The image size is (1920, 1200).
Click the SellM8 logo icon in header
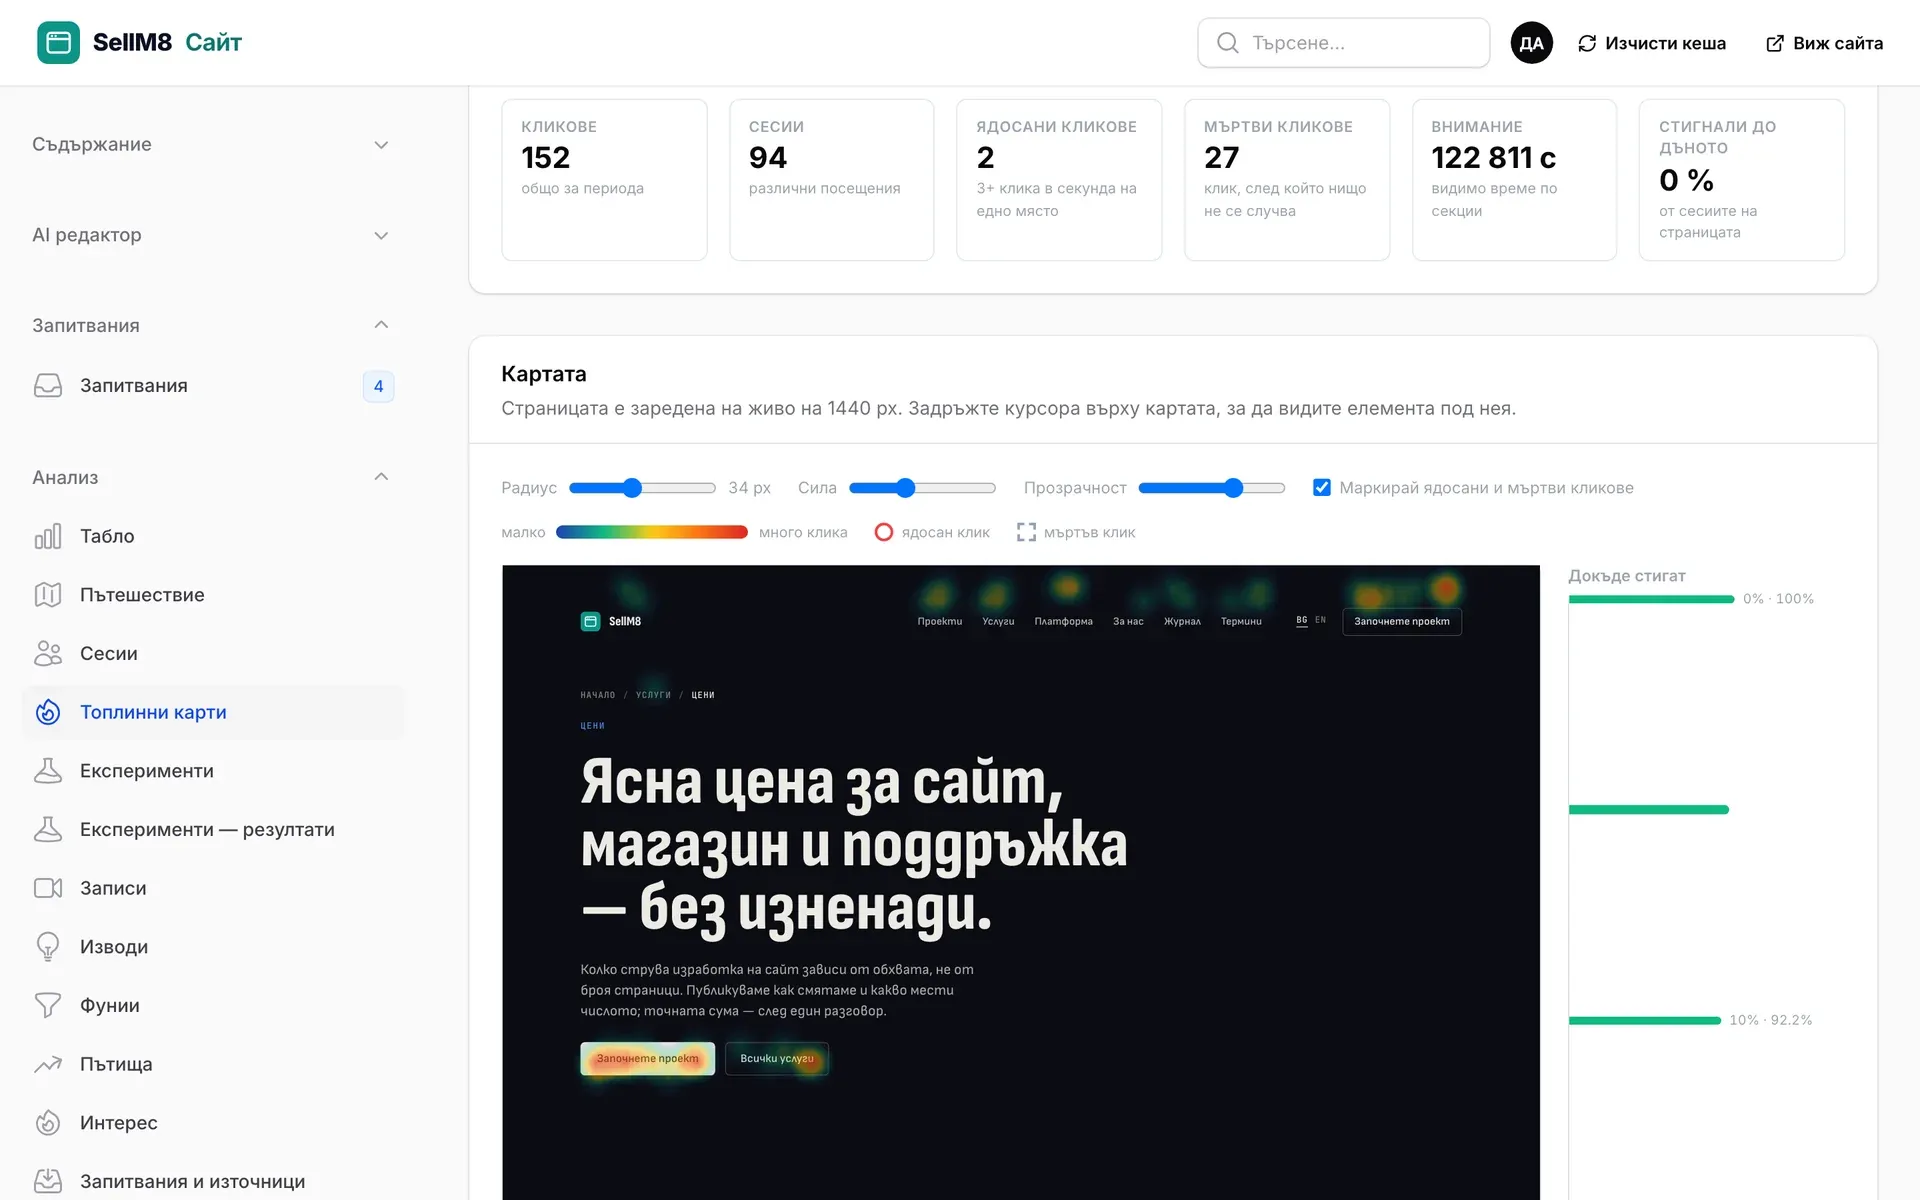[58, 42]
